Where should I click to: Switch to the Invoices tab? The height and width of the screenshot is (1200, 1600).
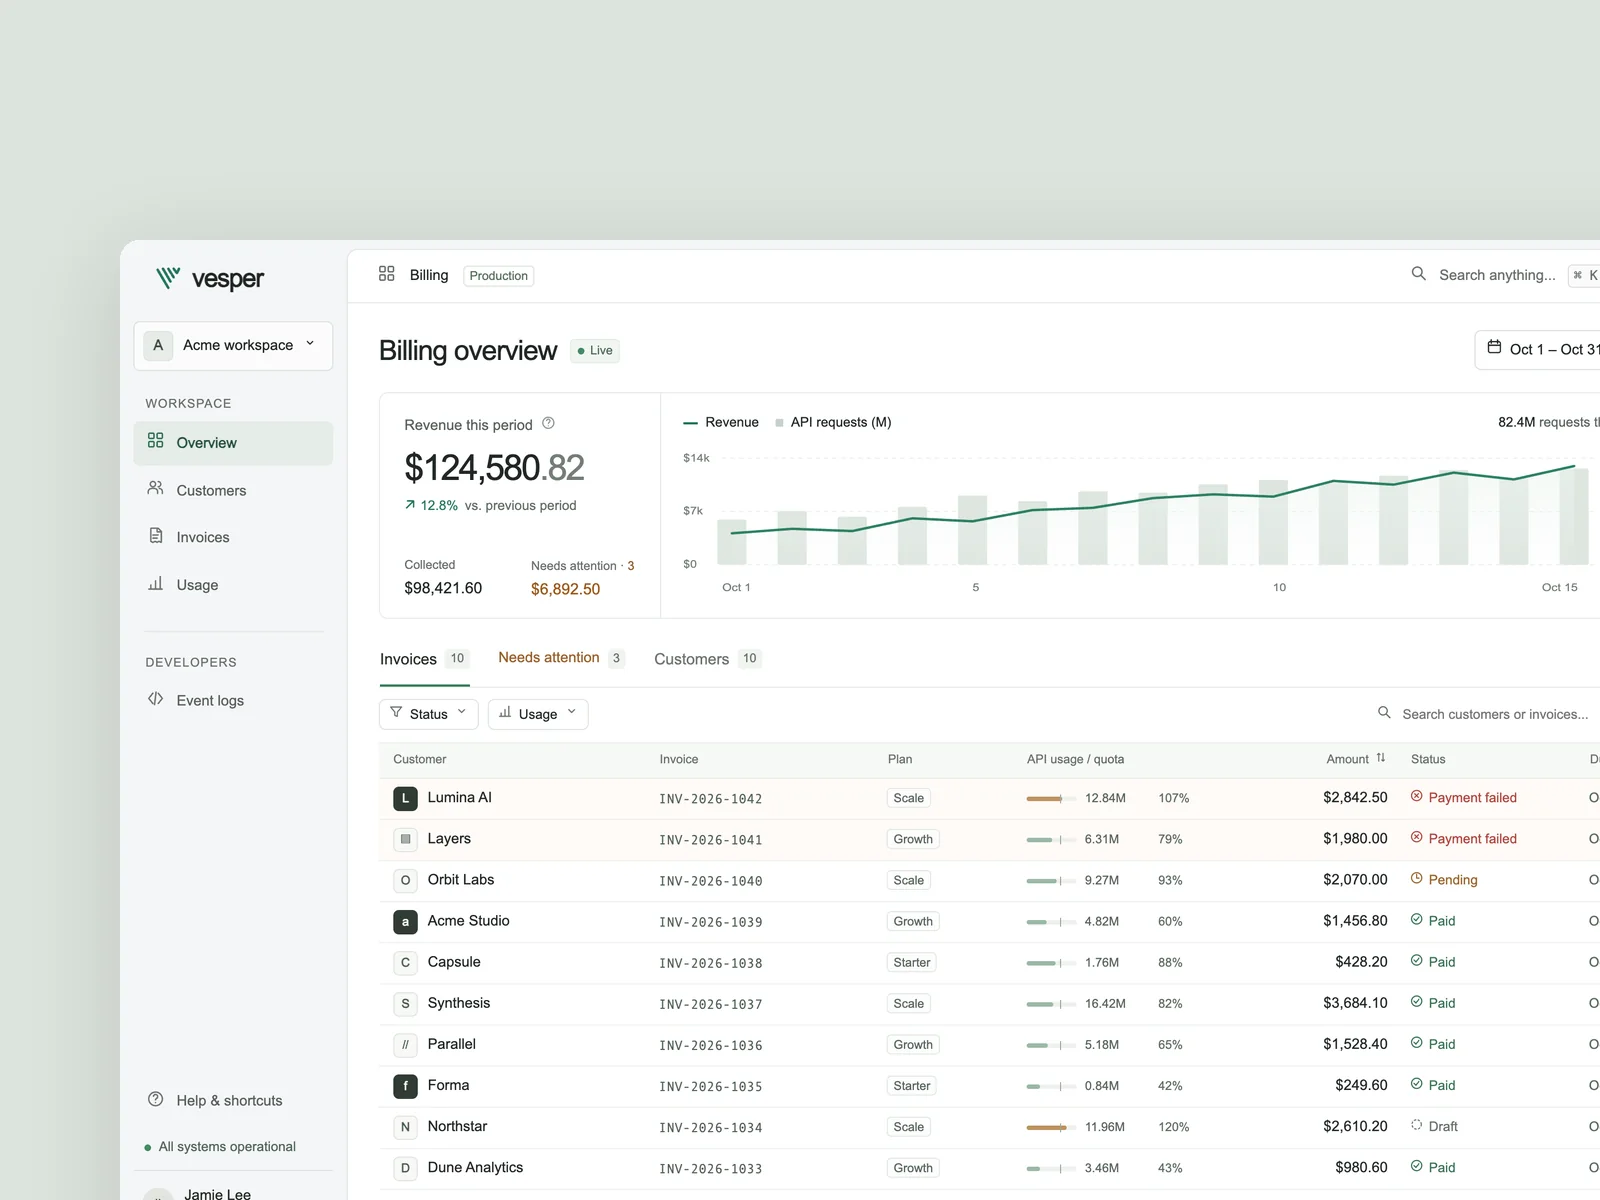(x=425, y=659)
